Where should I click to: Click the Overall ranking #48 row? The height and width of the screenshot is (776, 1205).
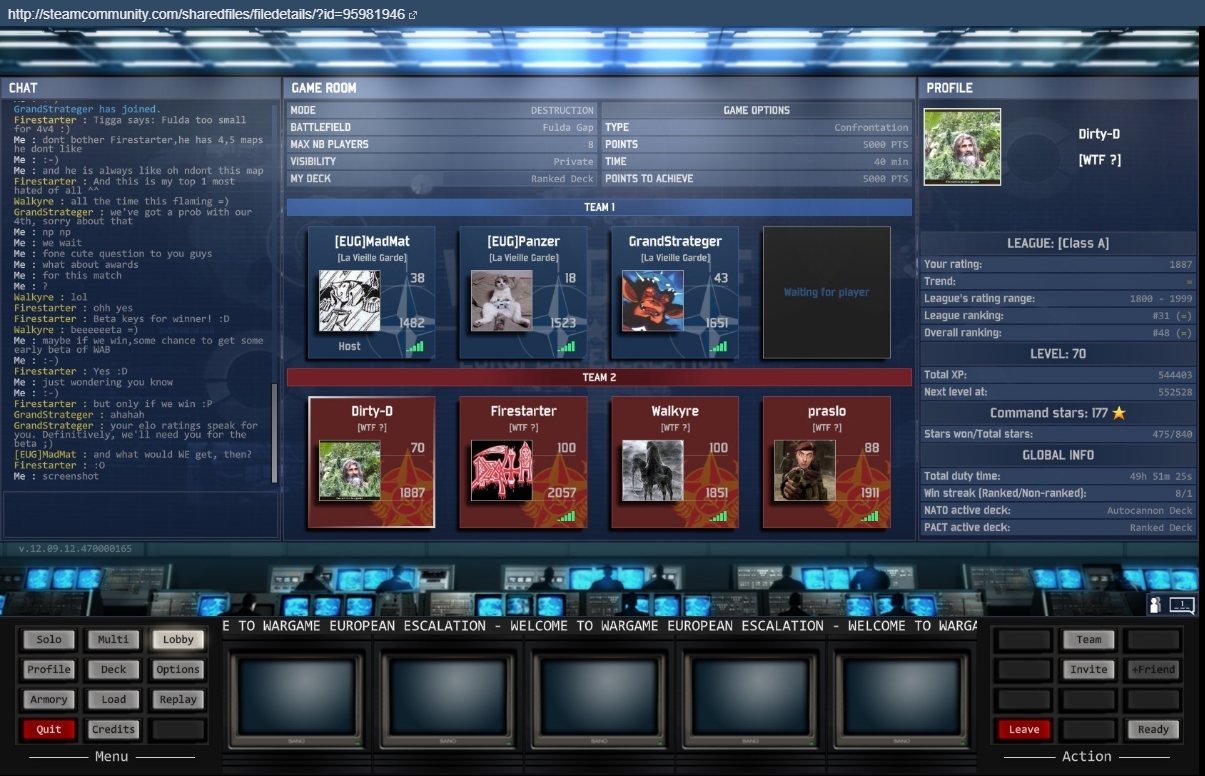(1058, 333)
